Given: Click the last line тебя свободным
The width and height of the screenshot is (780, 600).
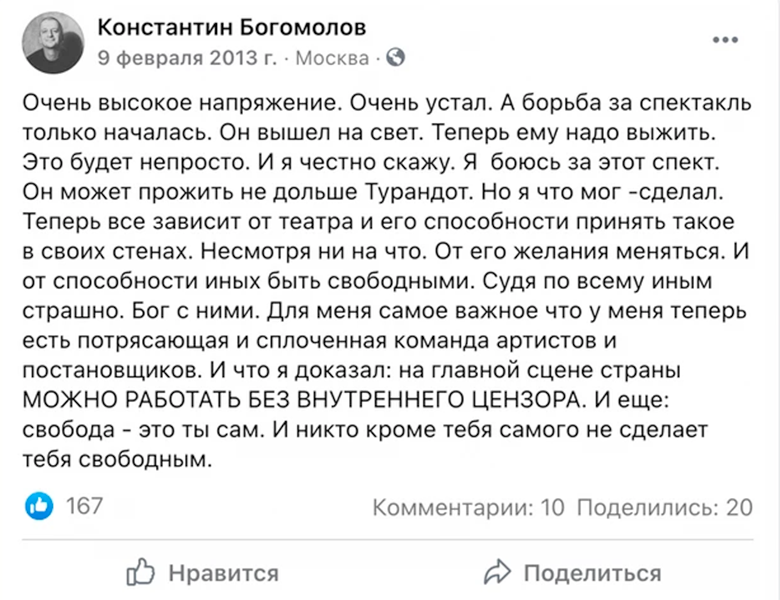Looking at the screenshot, I should point(117,459).
